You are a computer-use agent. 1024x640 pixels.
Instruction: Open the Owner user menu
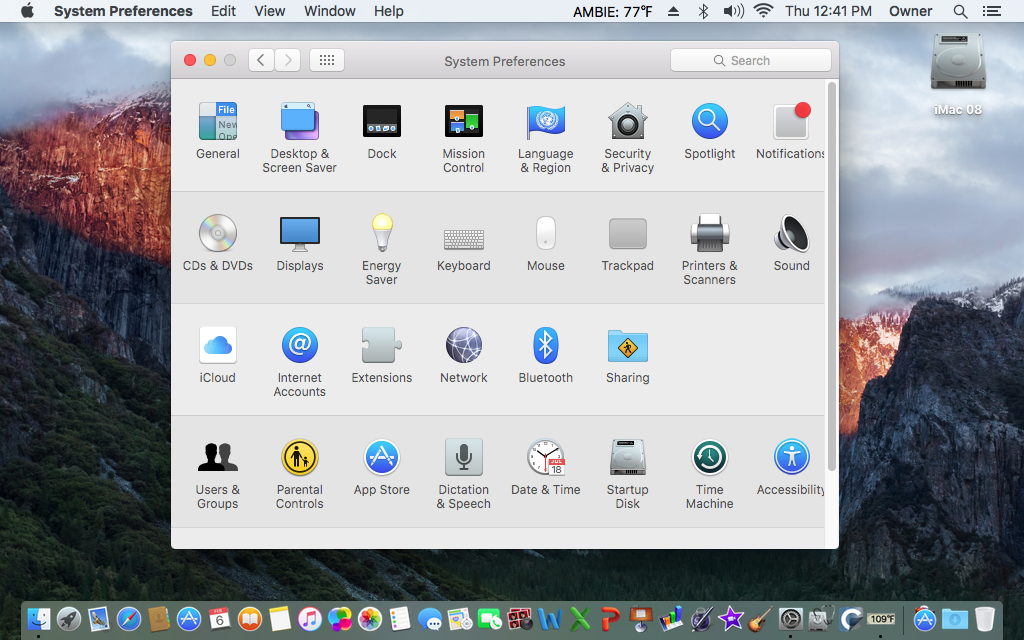pyautogui.click(x=910, y=11)
